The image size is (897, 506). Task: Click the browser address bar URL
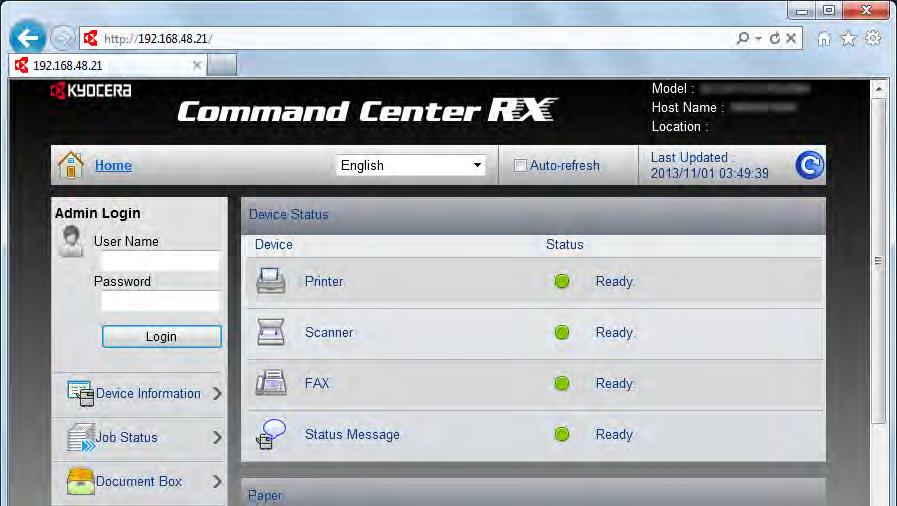coord(158,39)
